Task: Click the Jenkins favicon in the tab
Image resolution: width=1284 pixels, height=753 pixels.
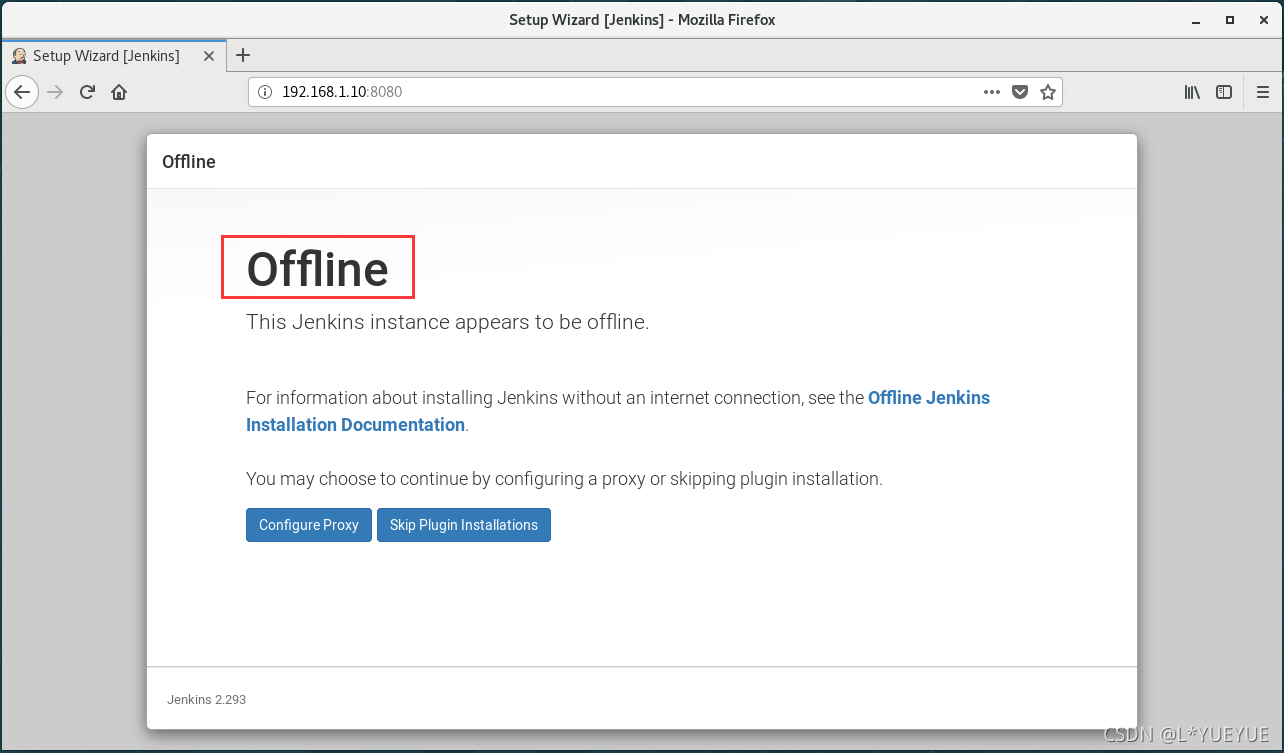Action: 19,56
